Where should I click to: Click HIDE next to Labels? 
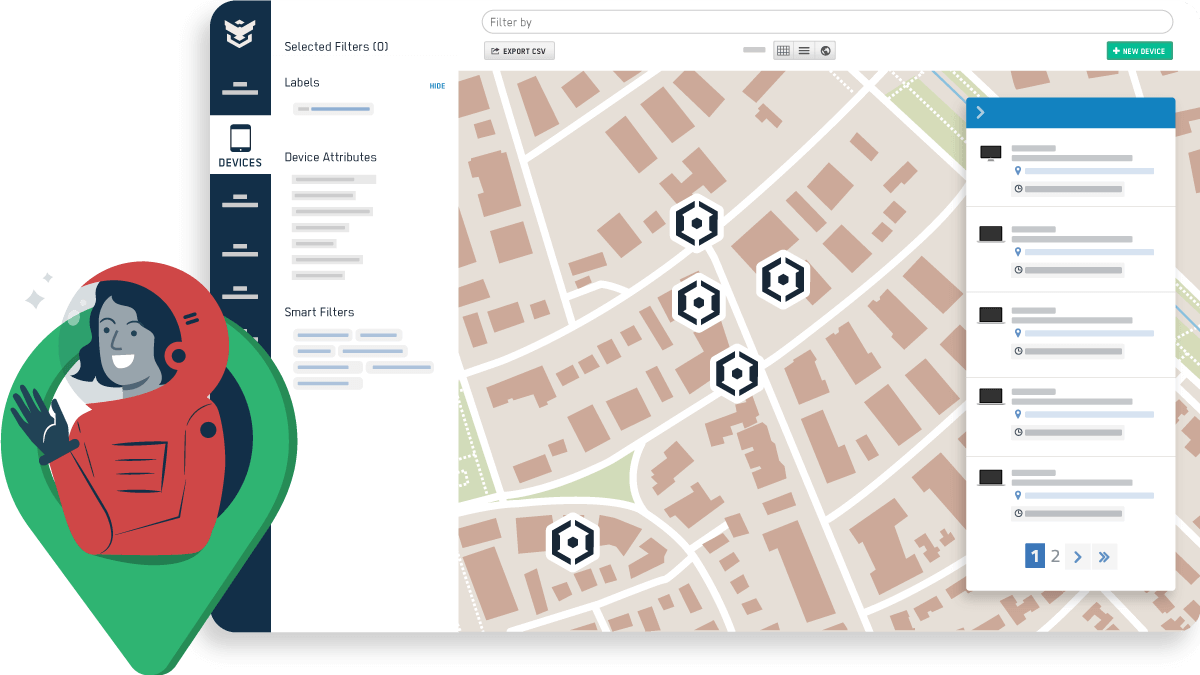(x=437, y=86)
